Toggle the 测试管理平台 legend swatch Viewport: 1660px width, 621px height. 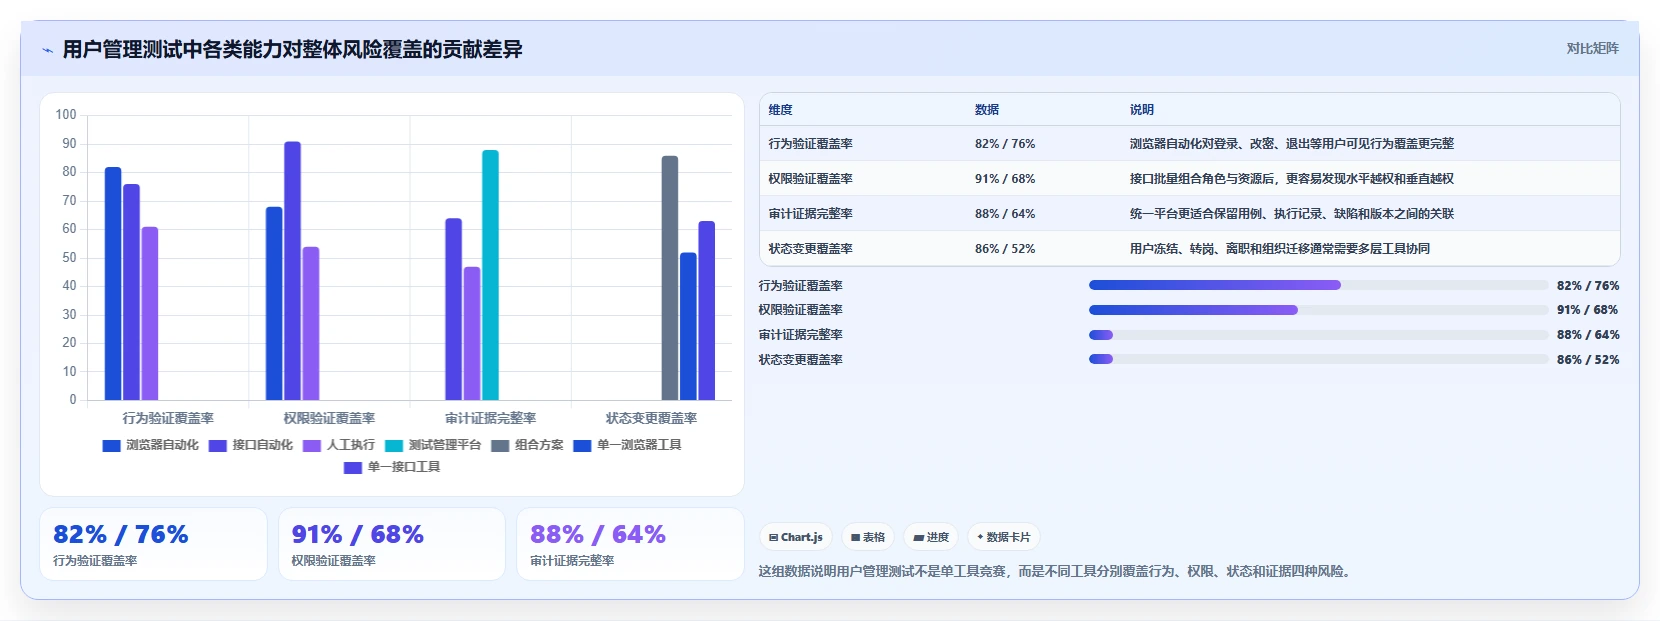394,445
